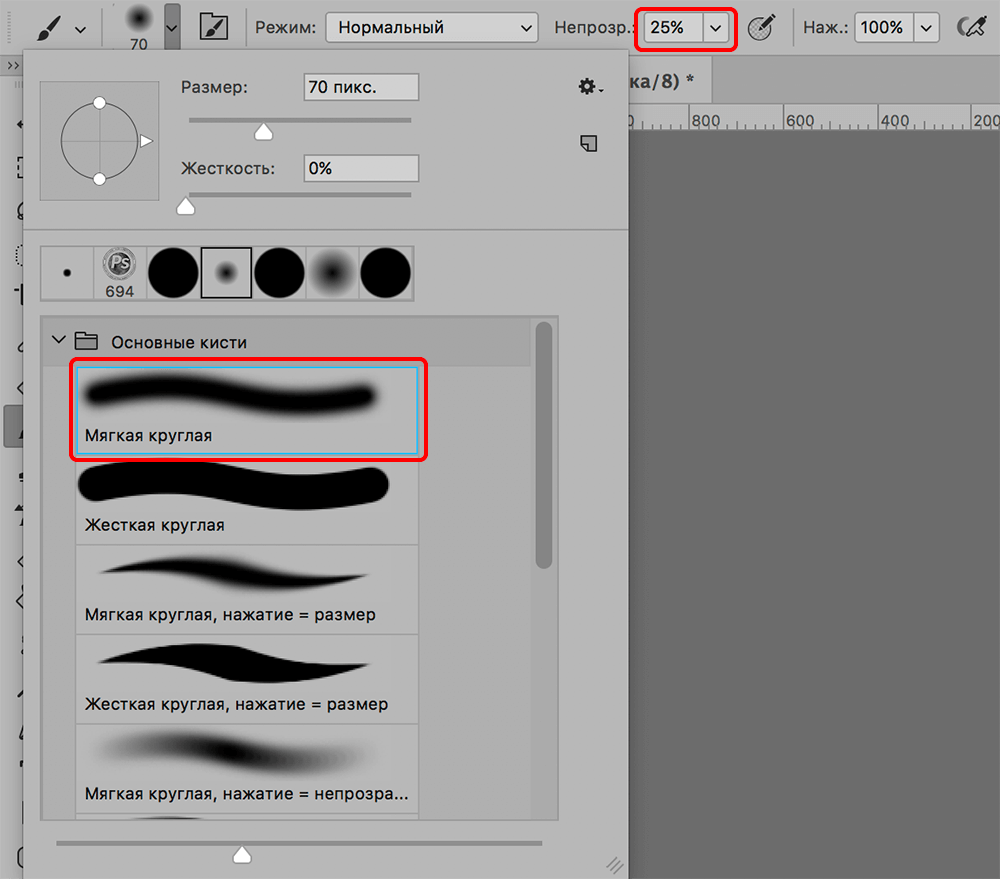Toggle the Brush Settings panel icon

[x=214, y=27]
